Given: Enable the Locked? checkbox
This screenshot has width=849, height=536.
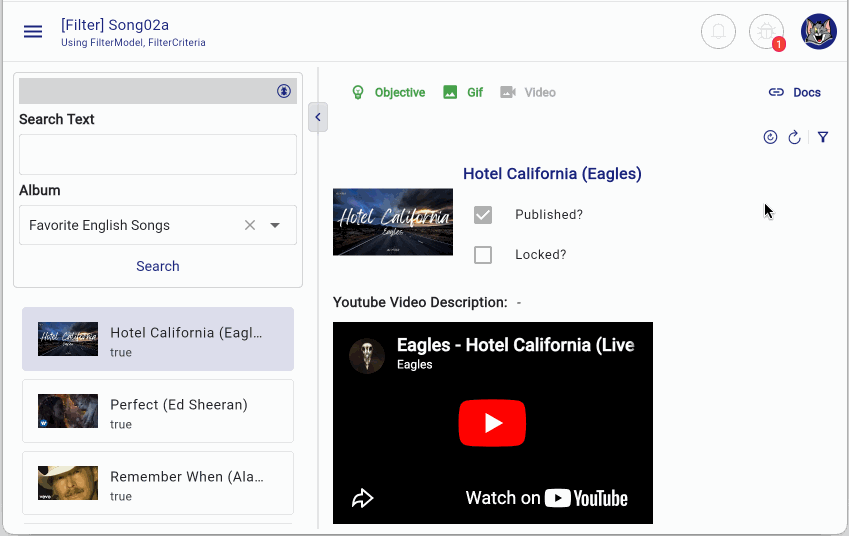Looking at the screenshot, I should [x=483, y=255].
